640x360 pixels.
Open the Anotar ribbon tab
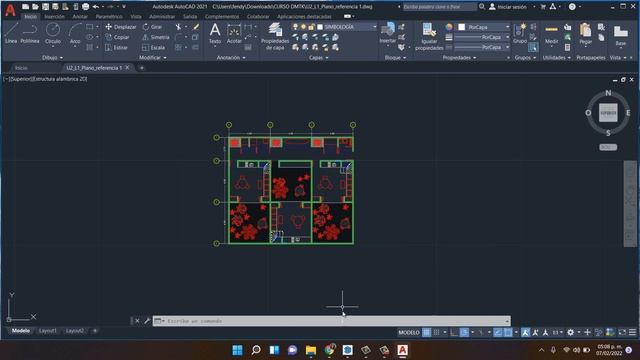[80, 16]
